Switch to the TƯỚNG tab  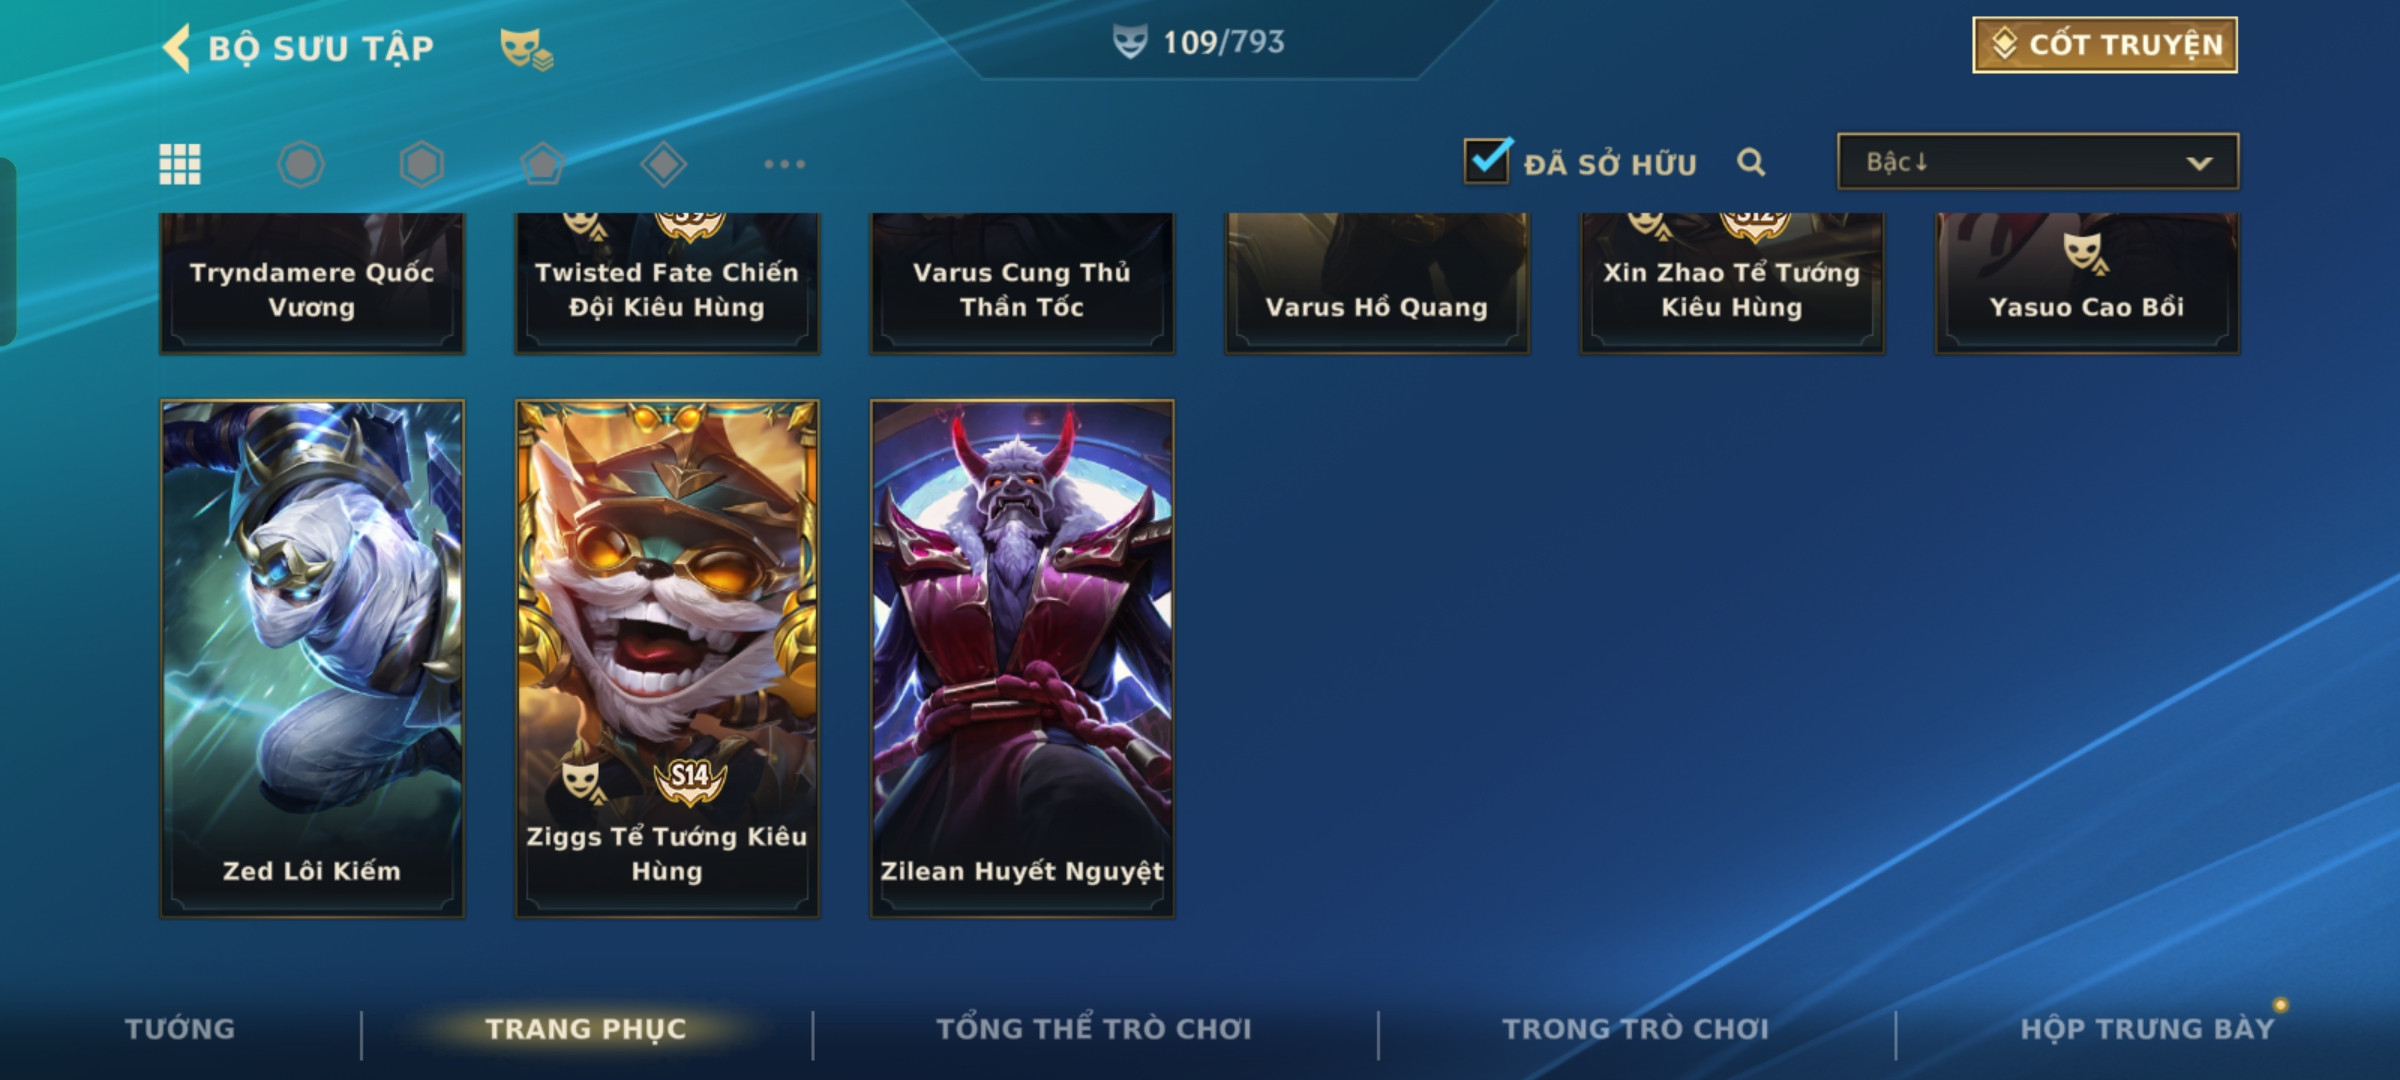click(180, 1029)
